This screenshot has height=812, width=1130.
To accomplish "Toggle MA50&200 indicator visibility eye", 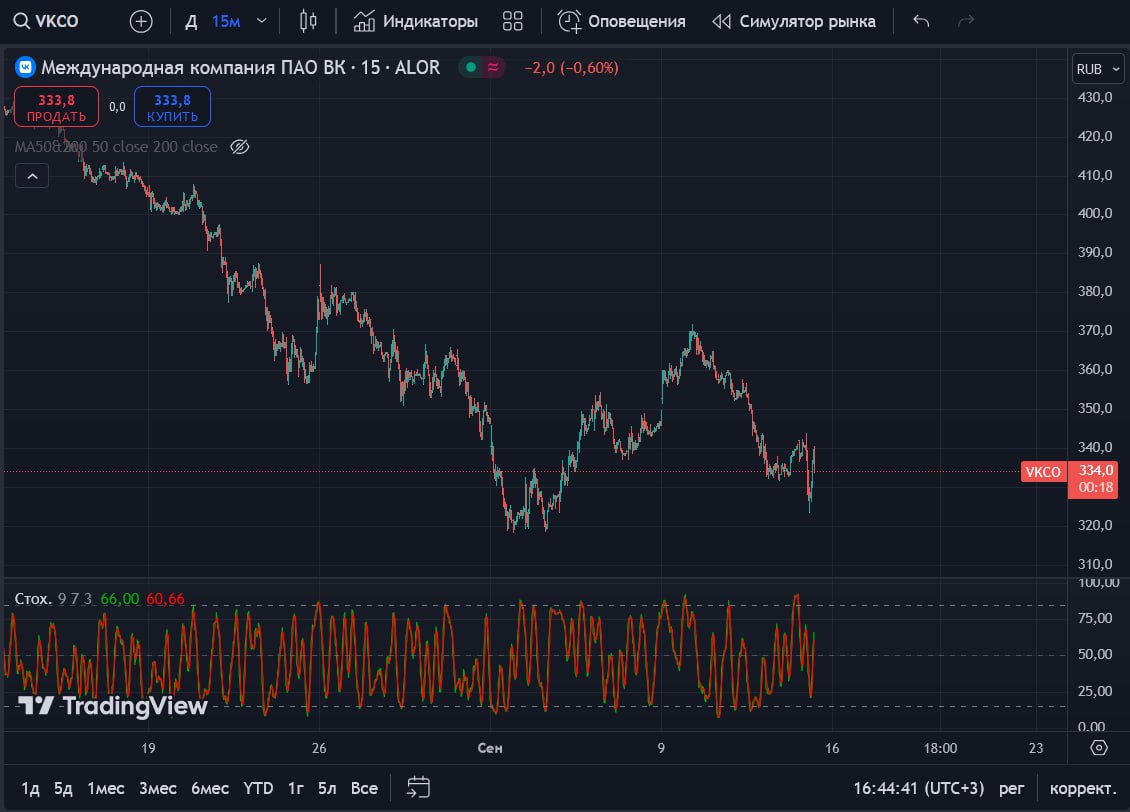I will (x=240, y=147).
